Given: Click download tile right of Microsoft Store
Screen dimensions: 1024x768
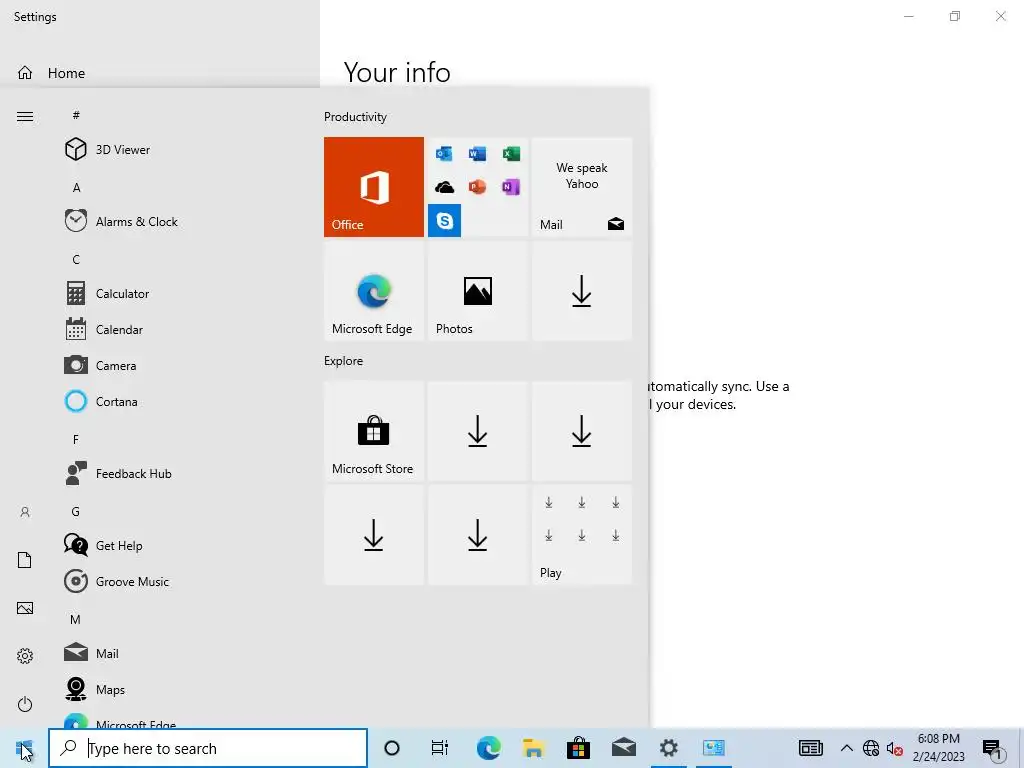Looking at the screenshot, I should [x=477, y=431].
